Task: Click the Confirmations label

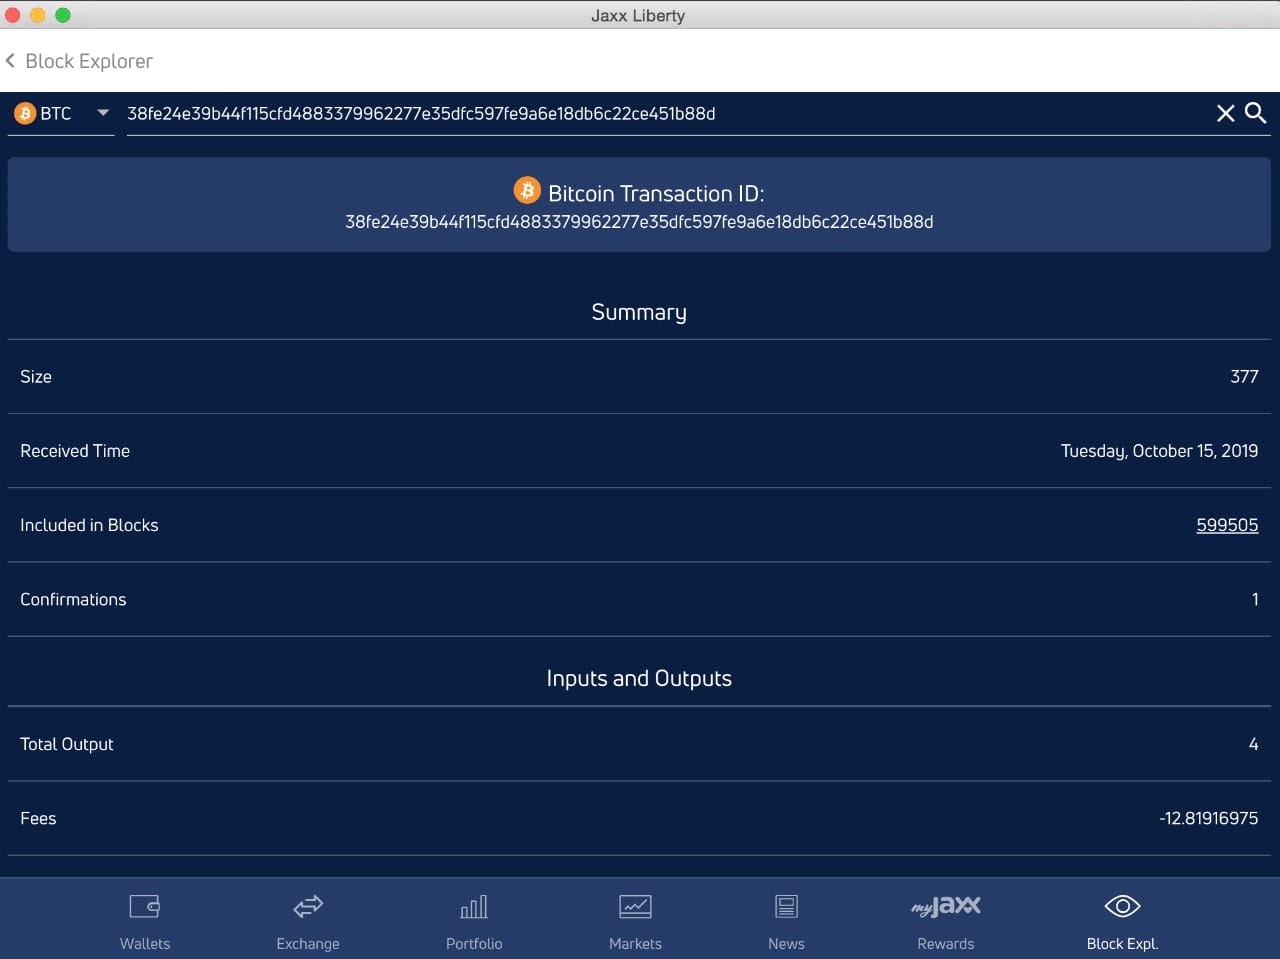Action: click(x=73, y=599)
